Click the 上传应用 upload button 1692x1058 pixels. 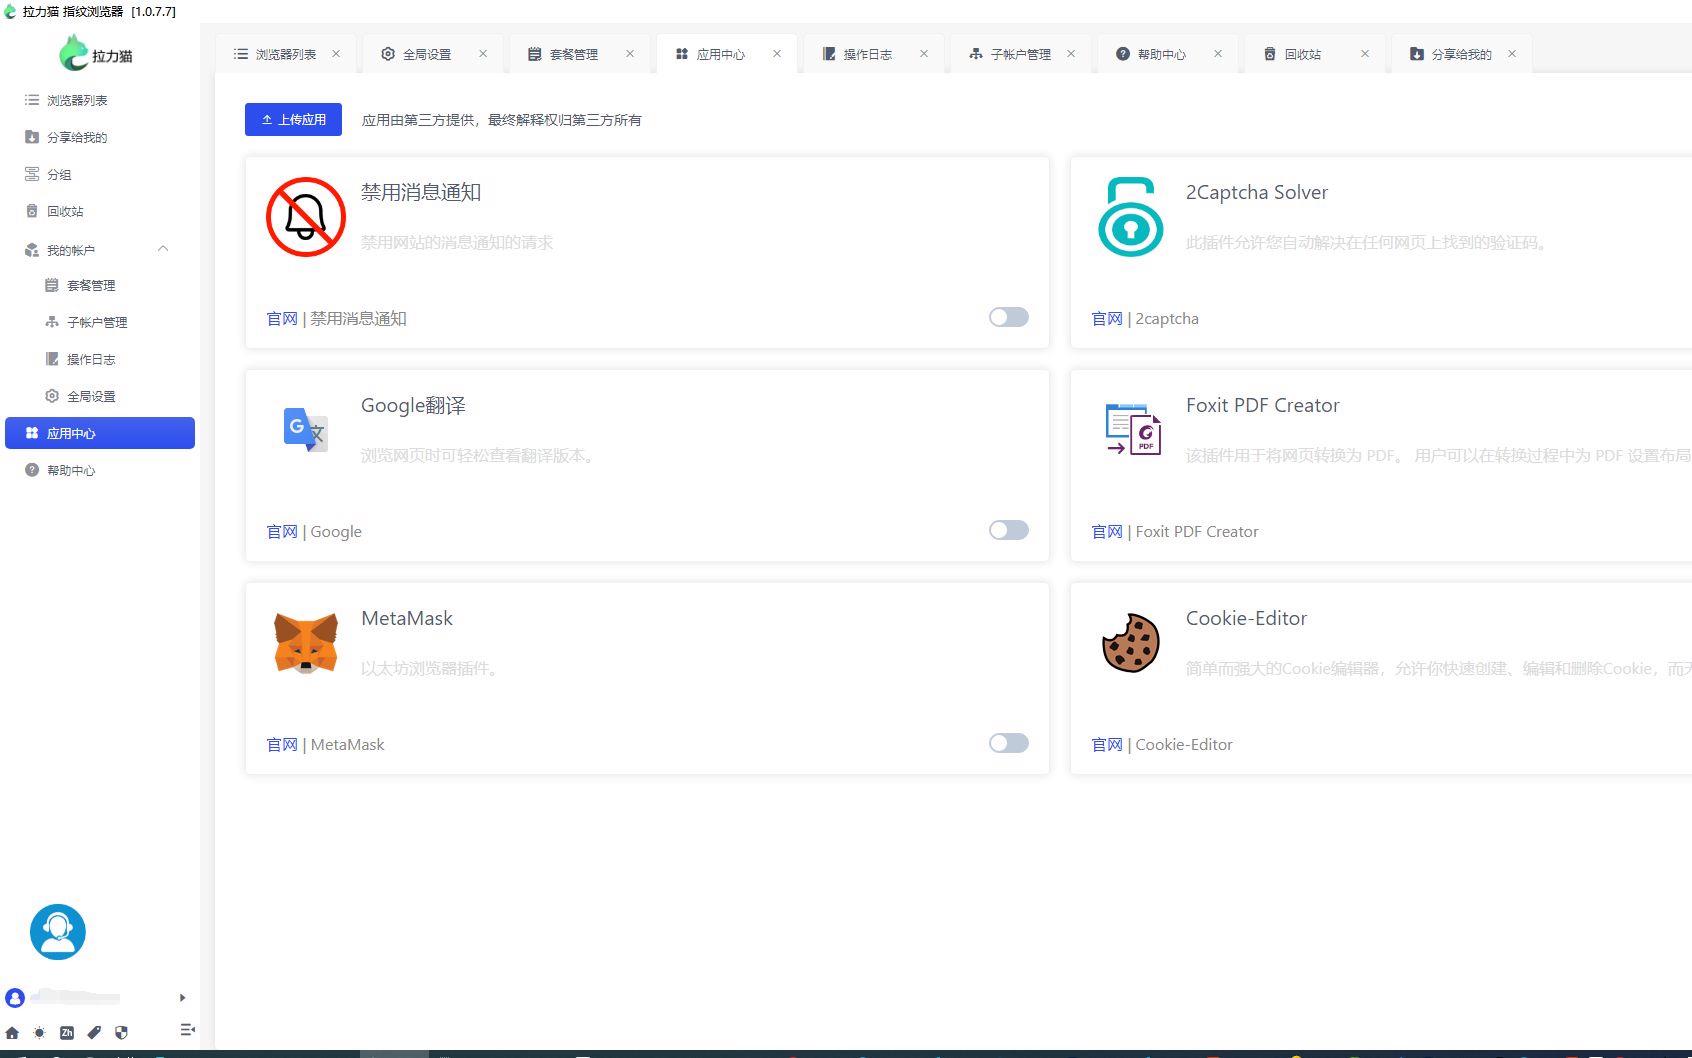point(293,119)
